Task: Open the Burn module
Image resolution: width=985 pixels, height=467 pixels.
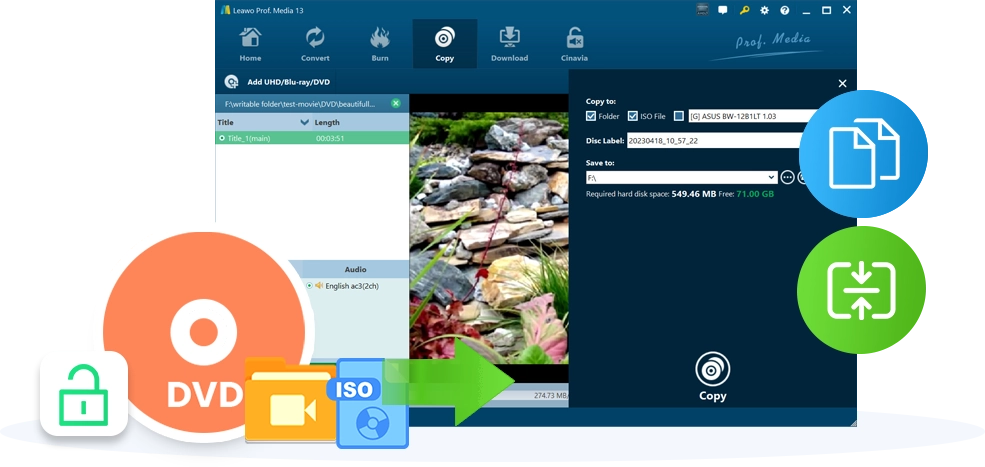Action: [x=380, y=44]
